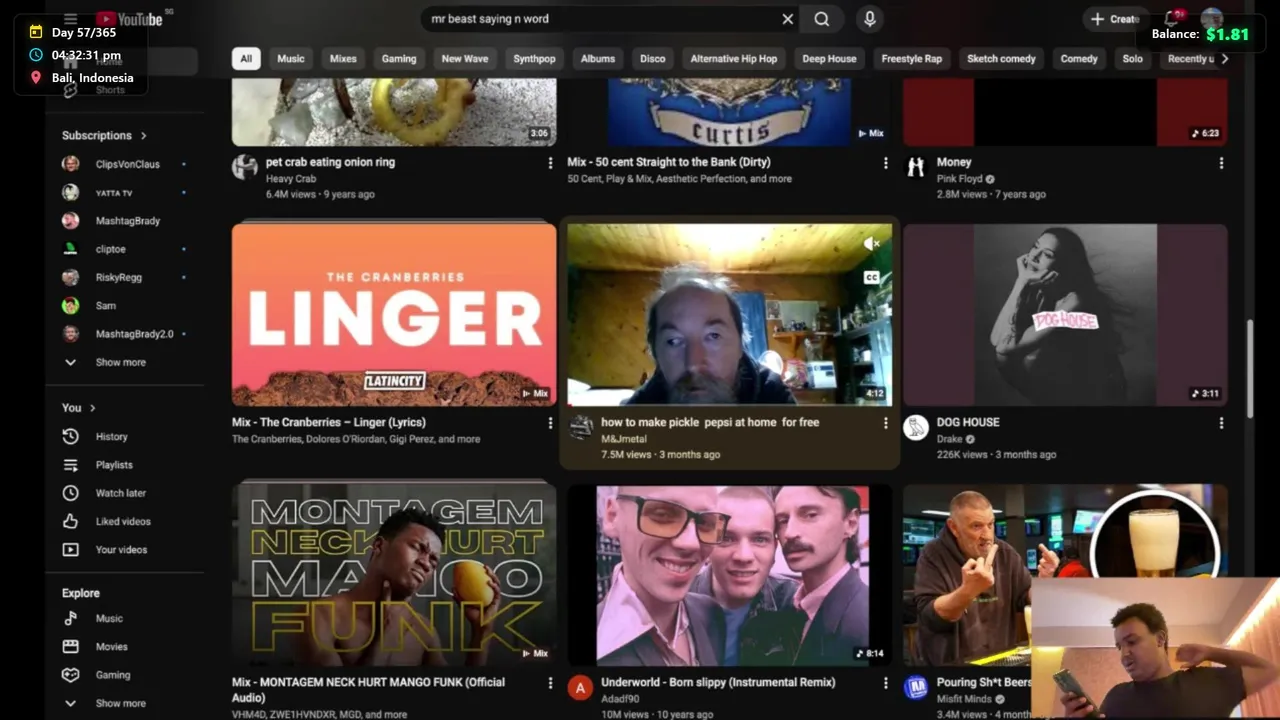Viewport: 1280px width, 720px height.
Task: Select the Sketch comedy chip
Action: tap(1001, 59)
